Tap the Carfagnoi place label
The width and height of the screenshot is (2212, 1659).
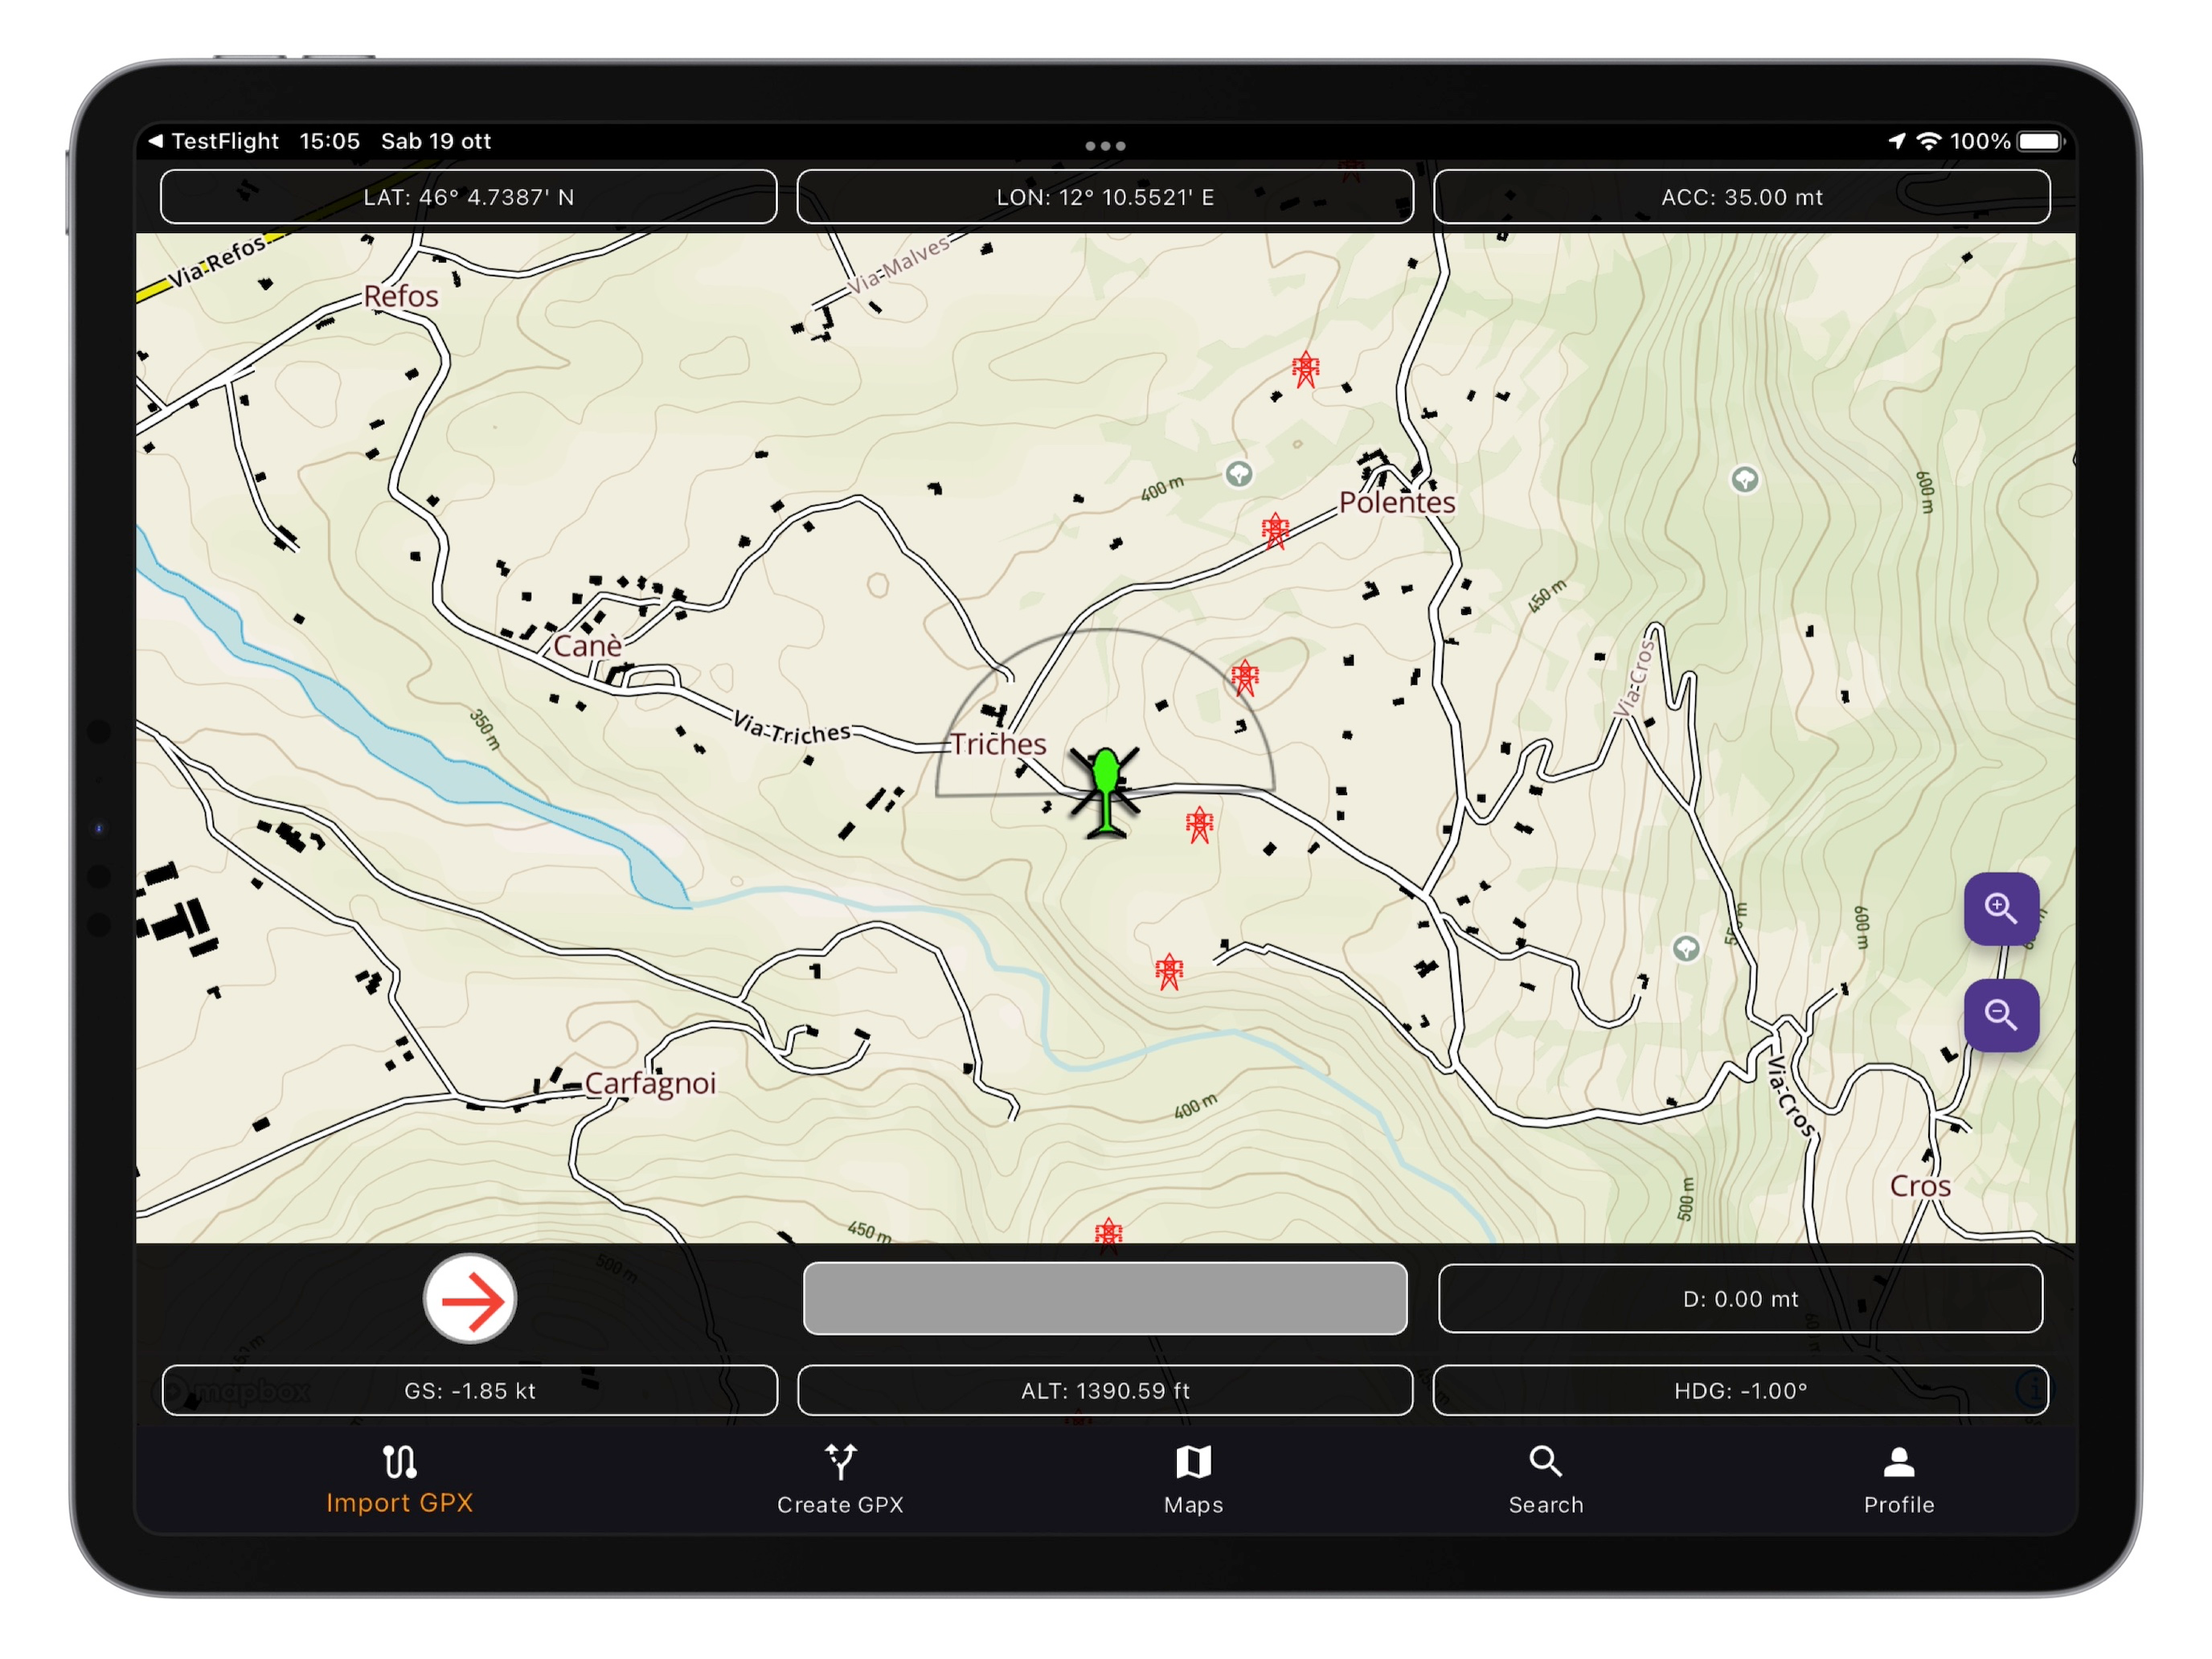(x=650, y=1083)
